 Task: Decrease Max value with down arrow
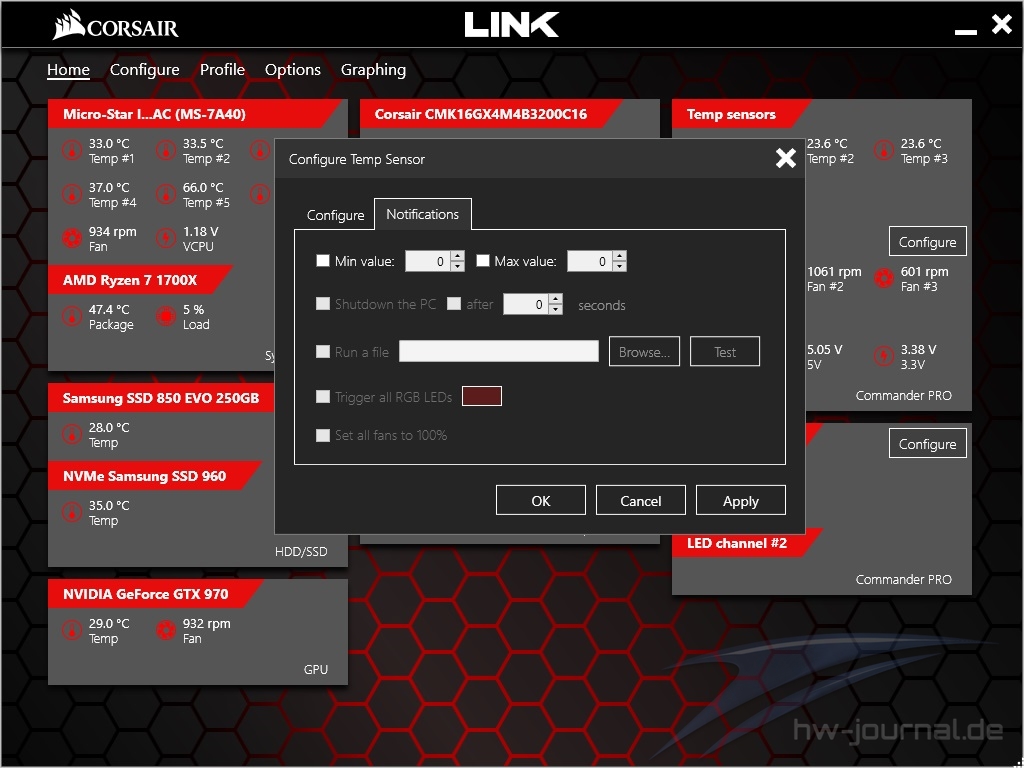click(620, 266)
